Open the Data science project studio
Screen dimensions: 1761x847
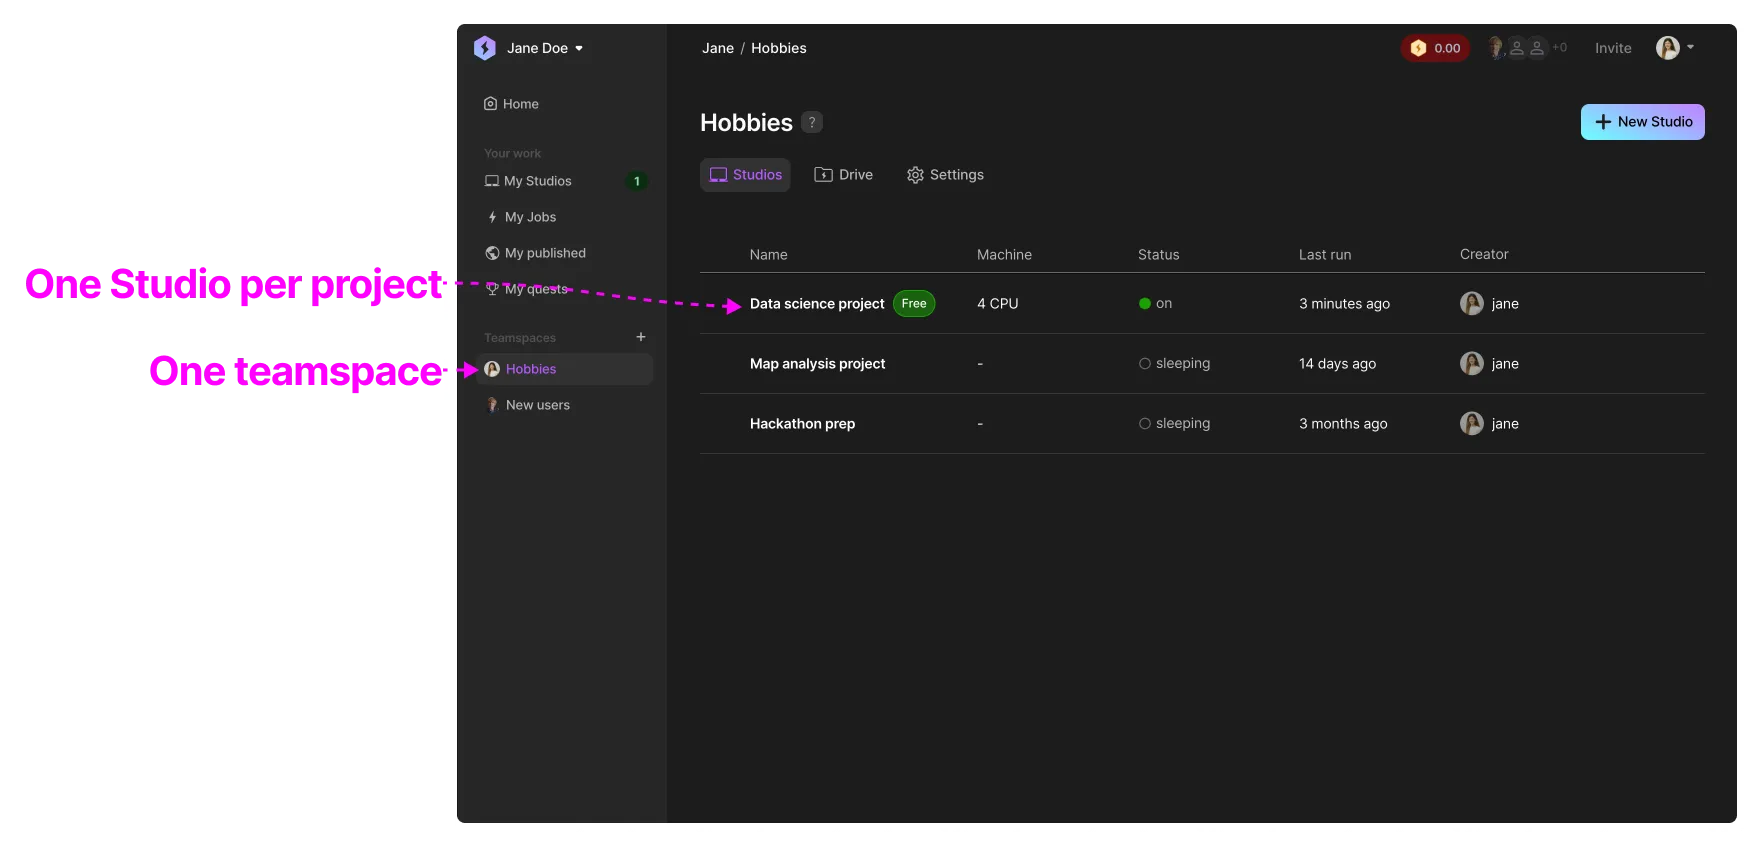(x=817, y=304)
